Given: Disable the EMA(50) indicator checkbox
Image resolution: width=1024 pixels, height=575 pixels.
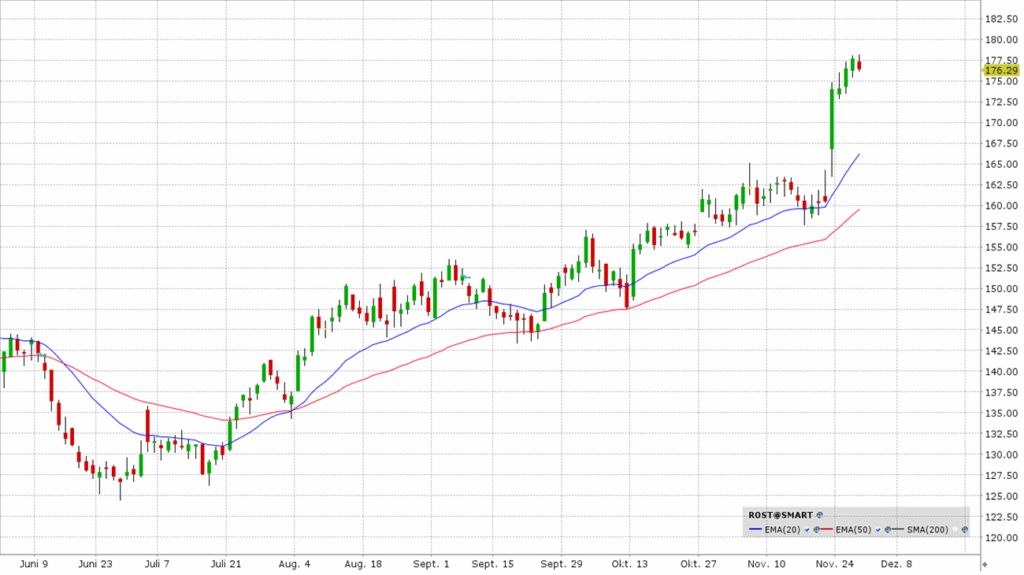Looking at the screenshot, I should click(878, 530).
